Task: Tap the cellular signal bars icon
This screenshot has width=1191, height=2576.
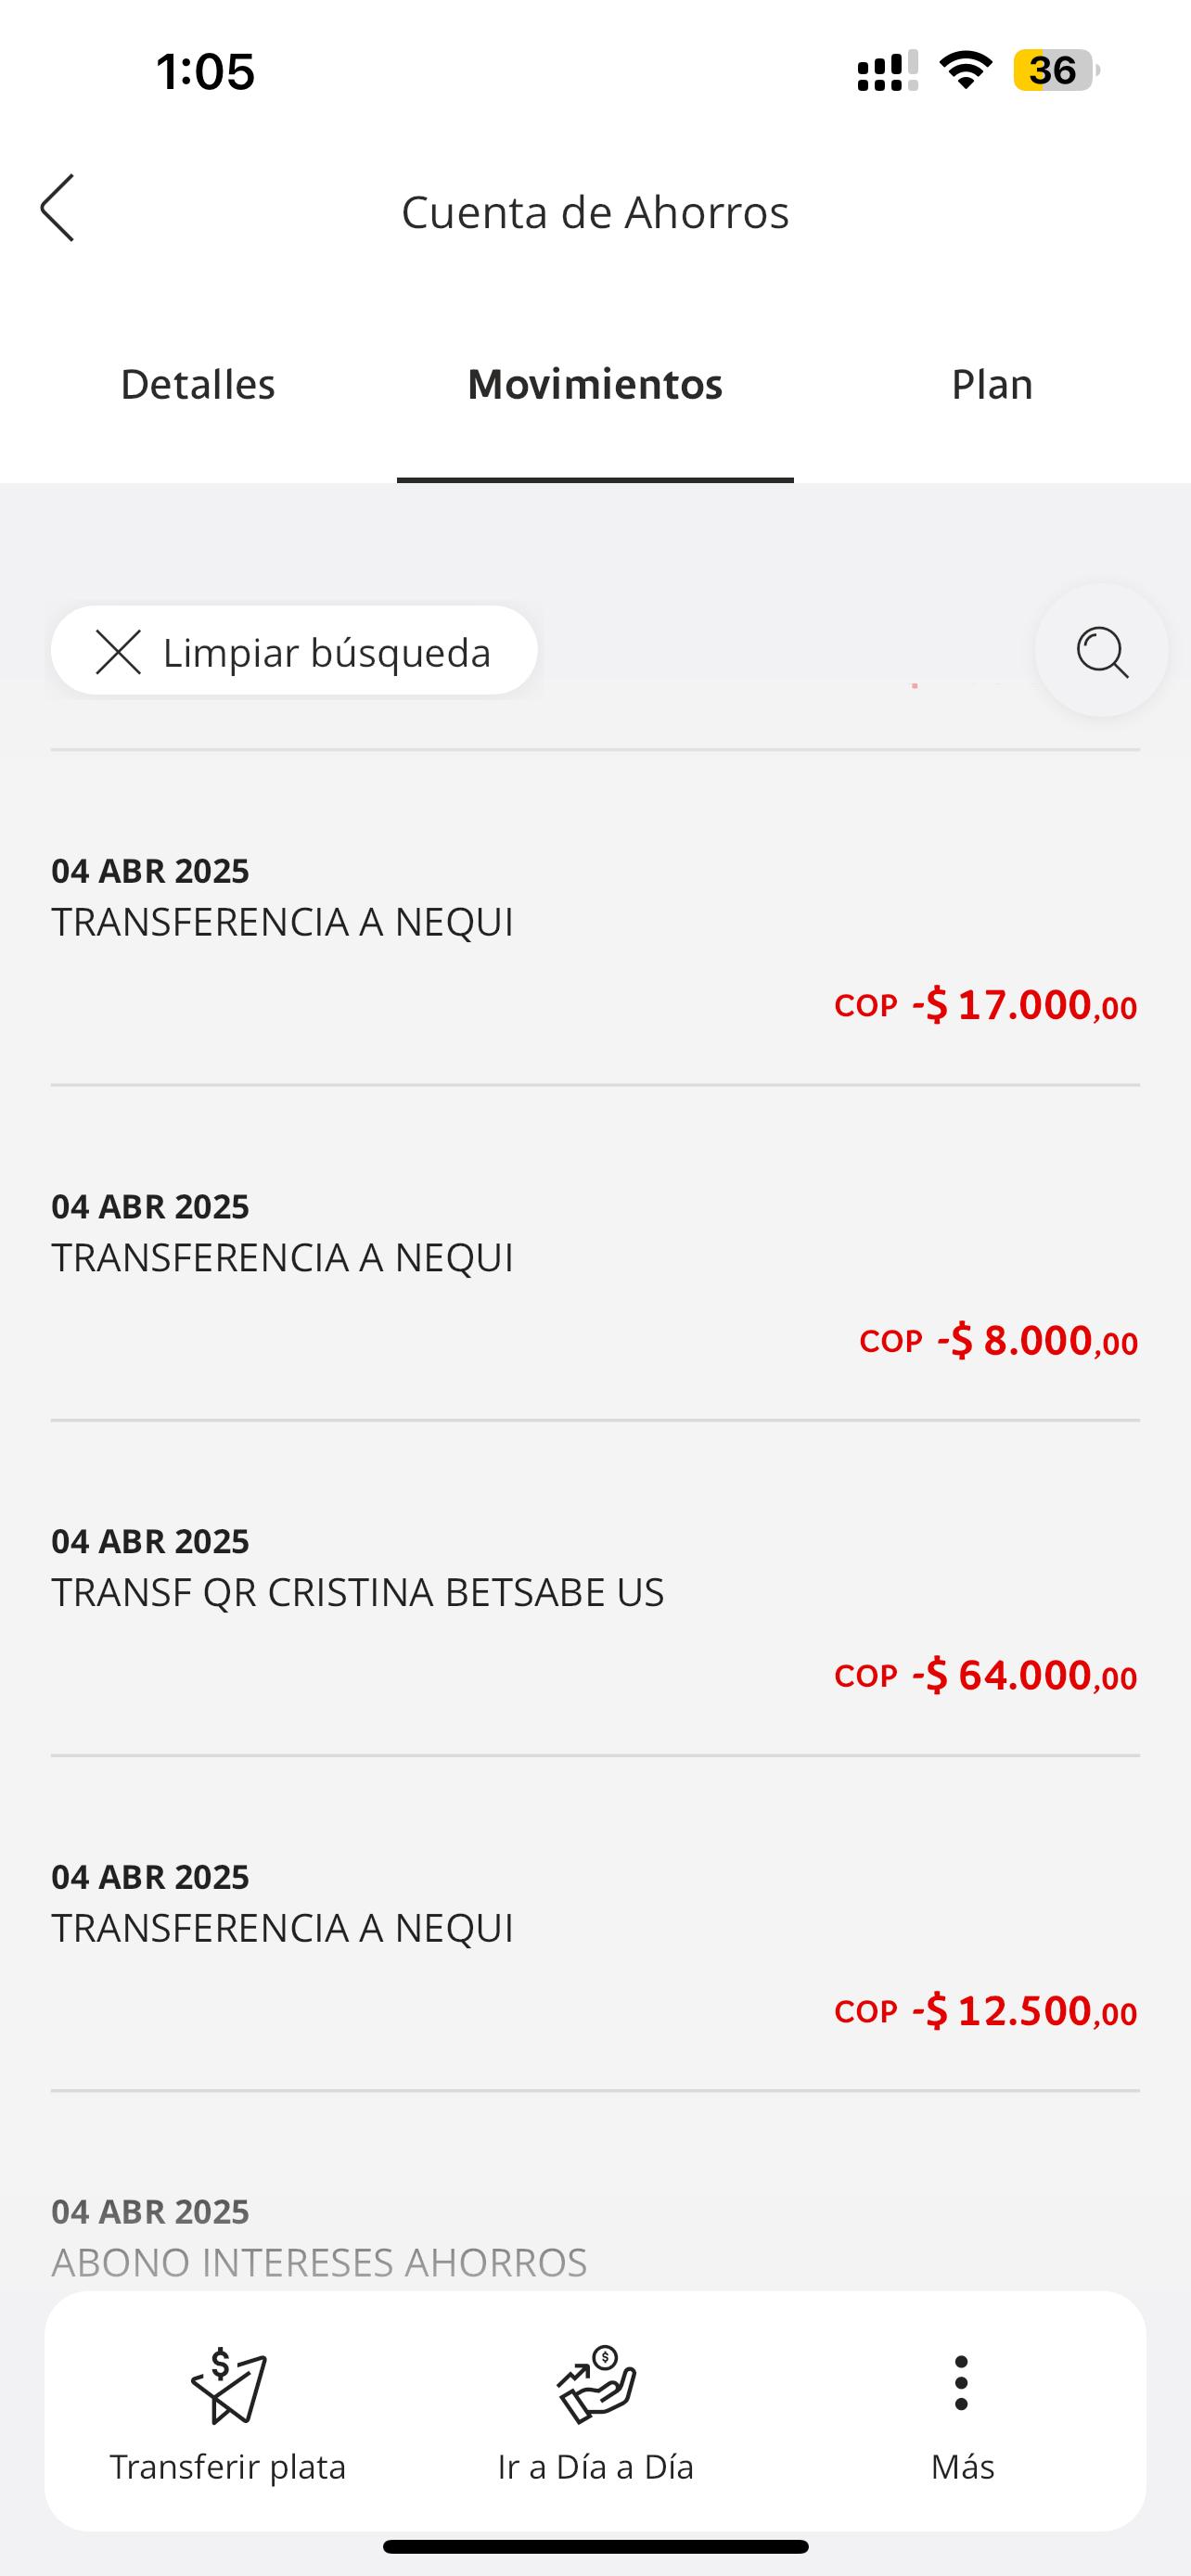Action: 887,71
